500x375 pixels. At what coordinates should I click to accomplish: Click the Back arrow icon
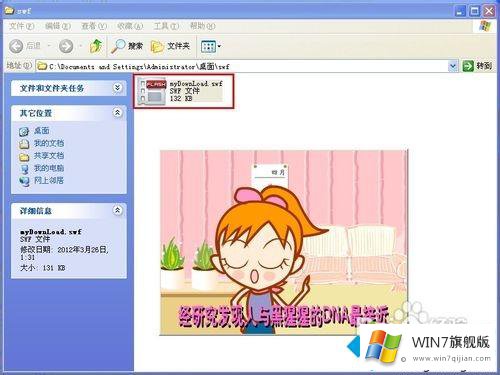pos(16,46)
